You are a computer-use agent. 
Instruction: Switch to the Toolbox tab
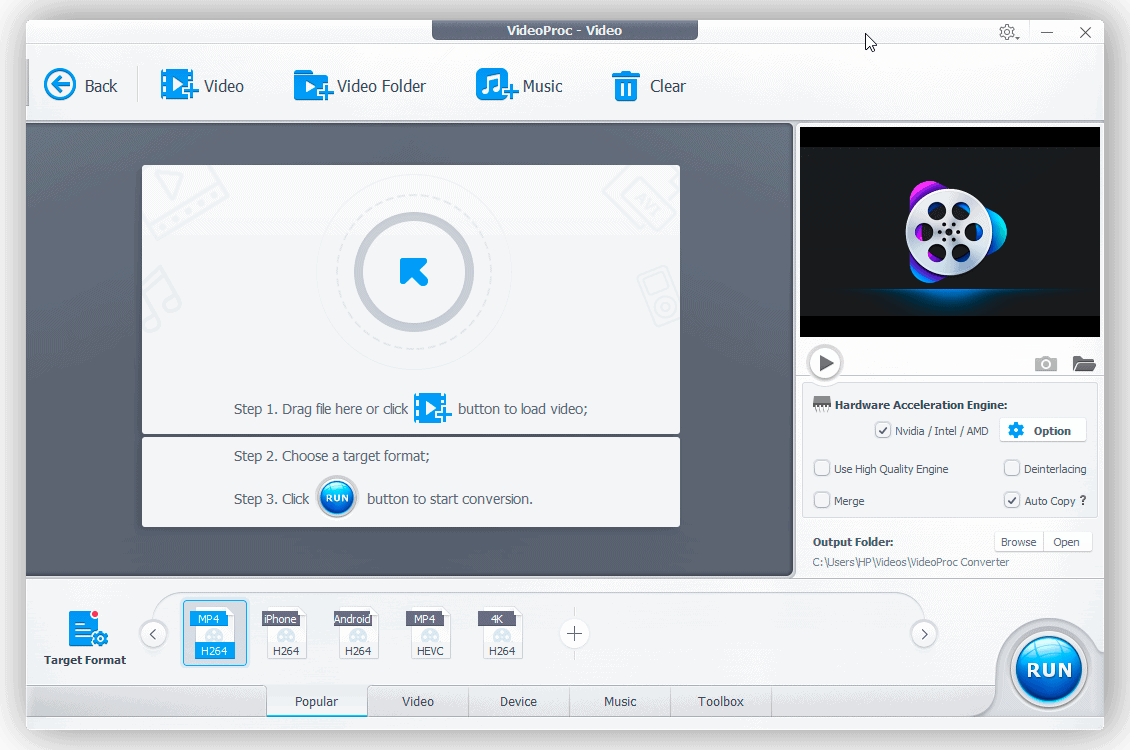coord(720,701)
